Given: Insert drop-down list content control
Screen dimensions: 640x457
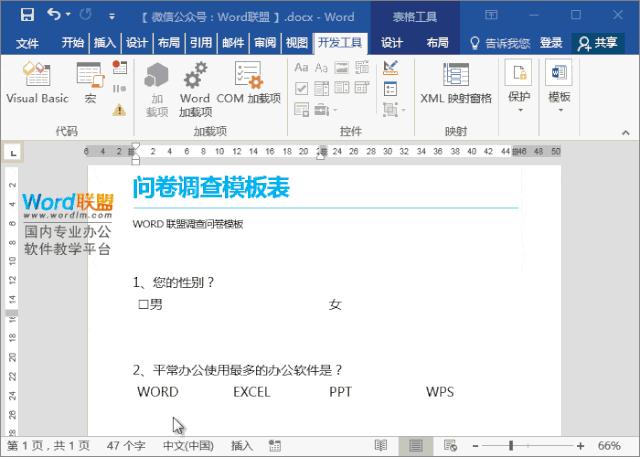Looking at the screenshot, I should [x=342, y=88].
